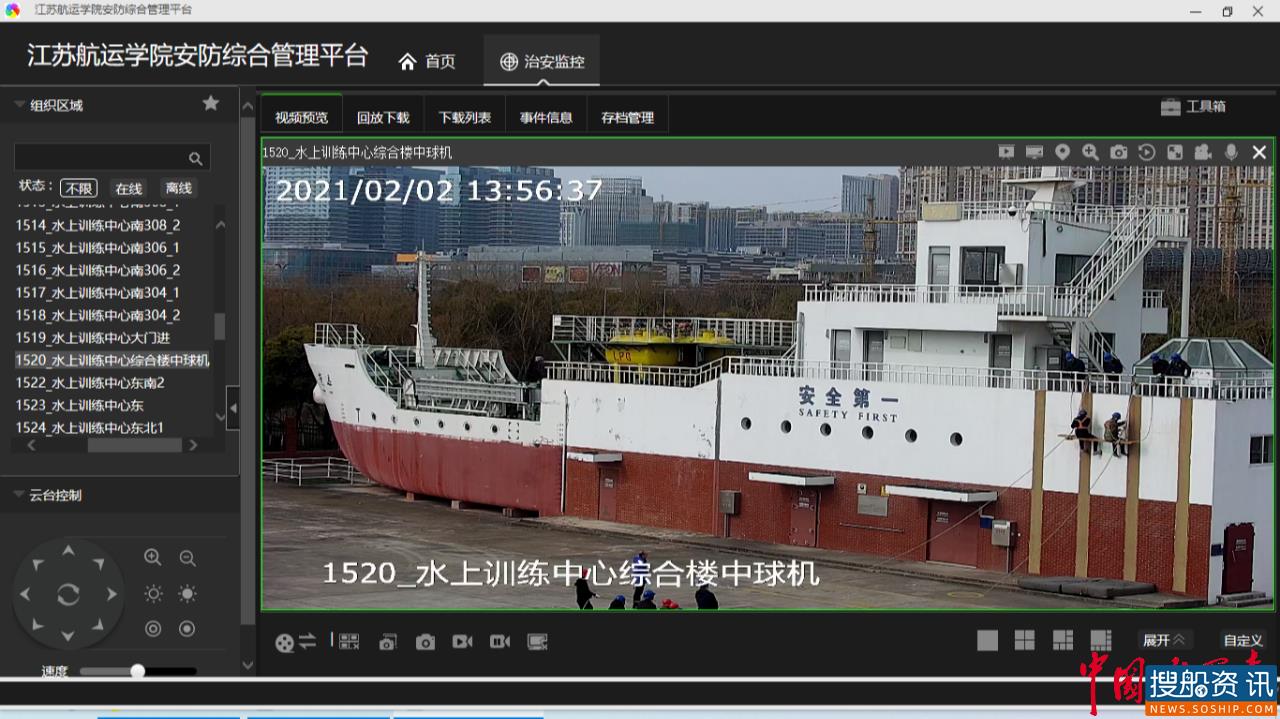Zoom in with the PTZ control
This screenshot has width=1280, height=719.
(152, 558)
